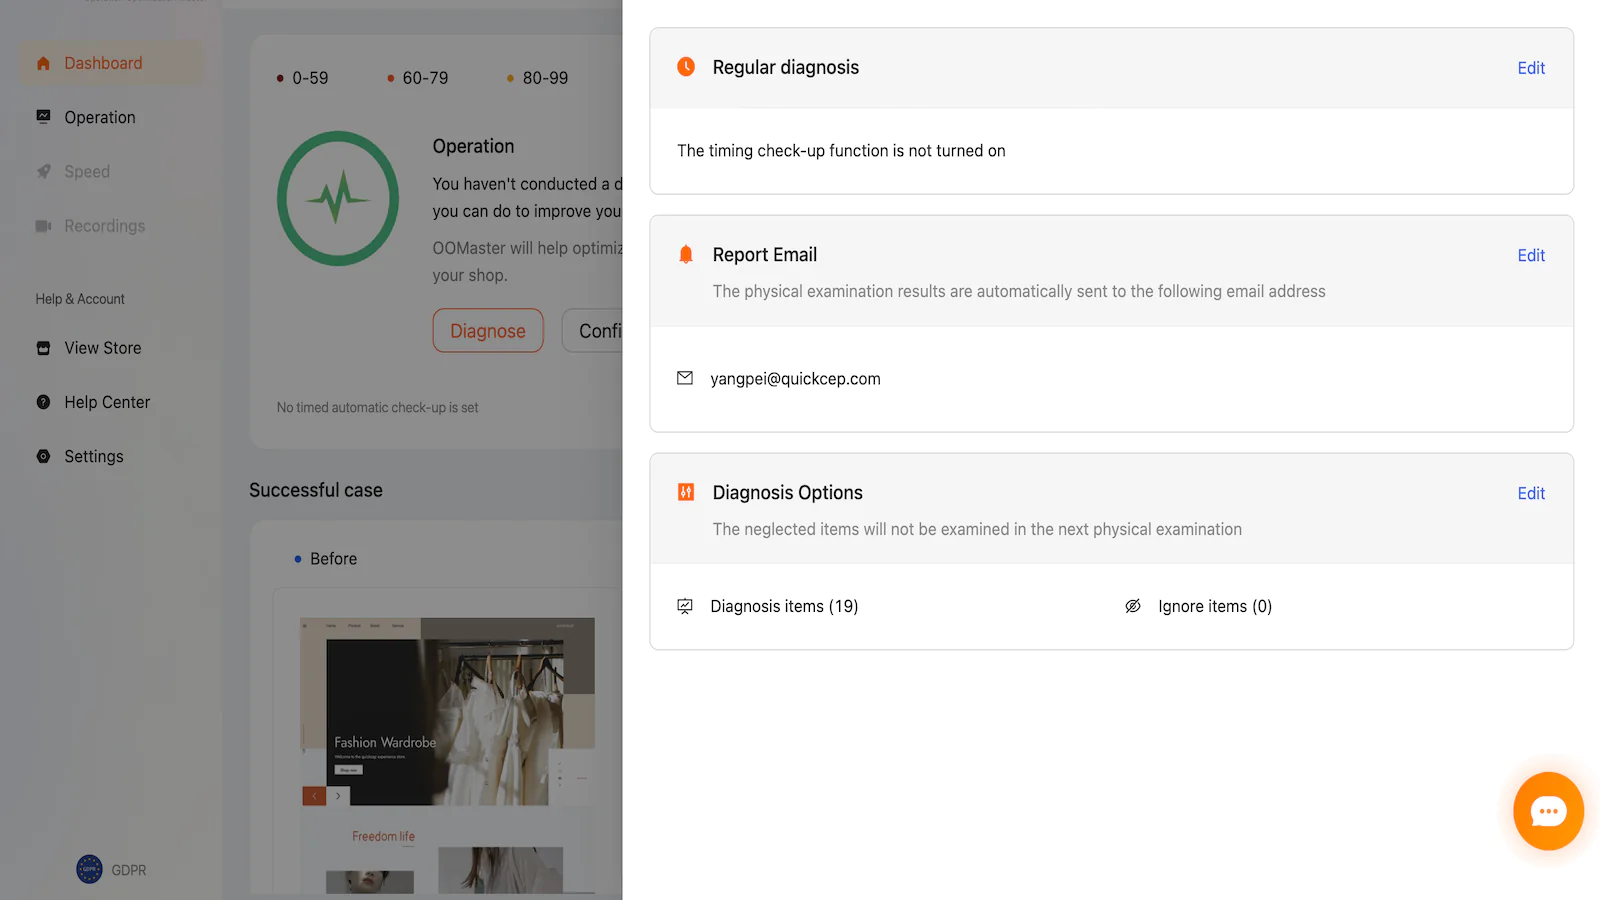Click the Diagnosis Options sliders icon
Viewport: 1600px width, 900px height.
point(686,492)
